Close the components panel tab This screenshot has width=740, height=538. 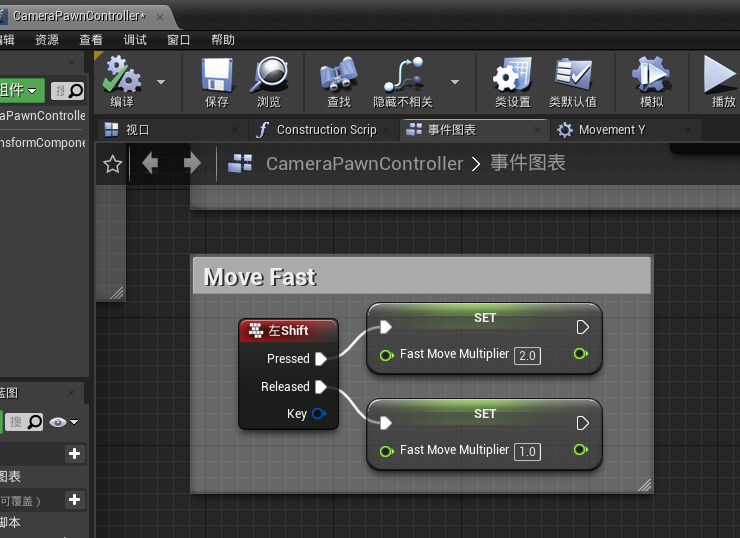click(x=71, y=62)
